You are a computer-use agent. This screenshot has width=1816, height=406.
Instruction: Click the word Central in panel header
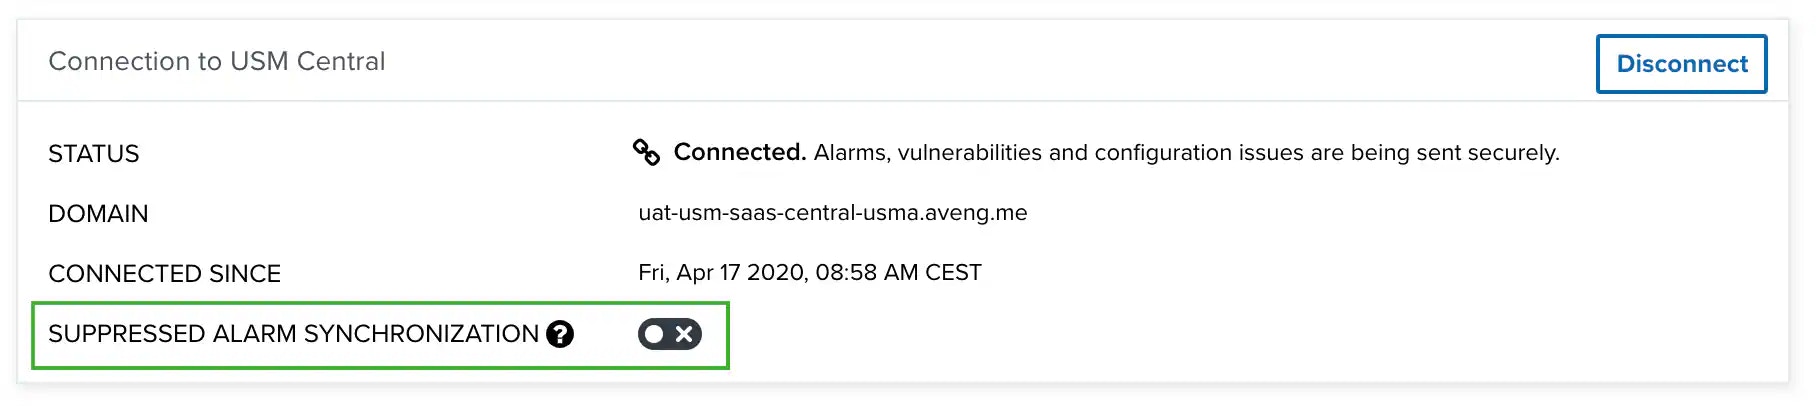[x=341, y=61]
